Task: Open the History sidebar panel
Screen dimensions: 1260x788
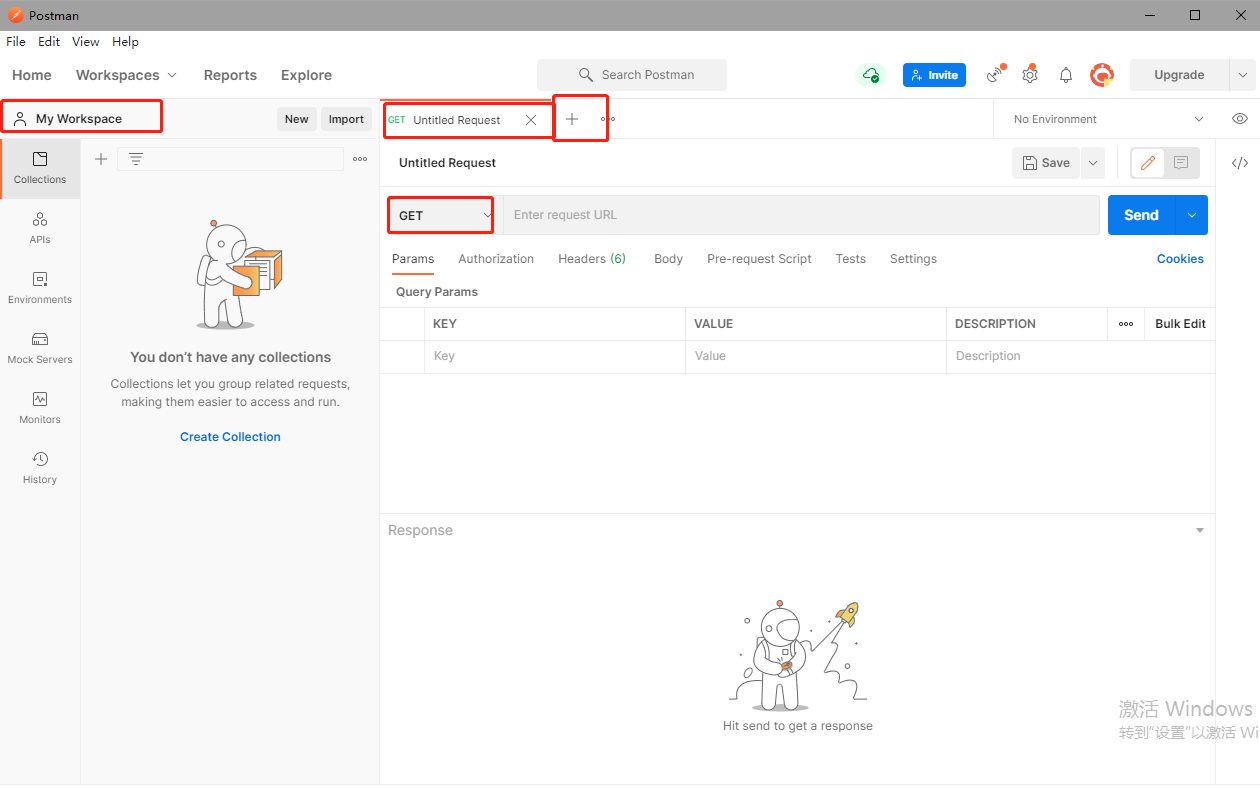Action: [x=40, y=468]
